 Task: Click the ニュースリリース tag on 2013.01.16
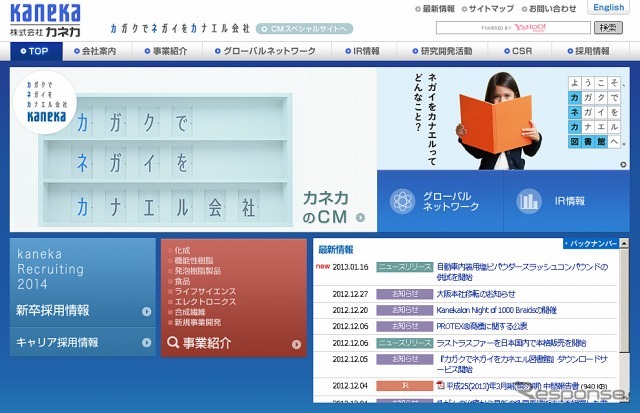click(x=404, y=267)
